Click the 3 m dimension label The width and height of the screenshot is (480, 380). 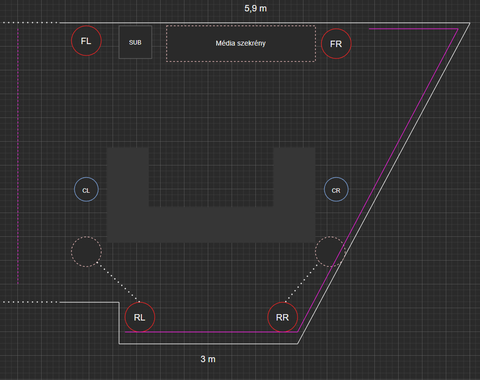[x=208, y=359]
